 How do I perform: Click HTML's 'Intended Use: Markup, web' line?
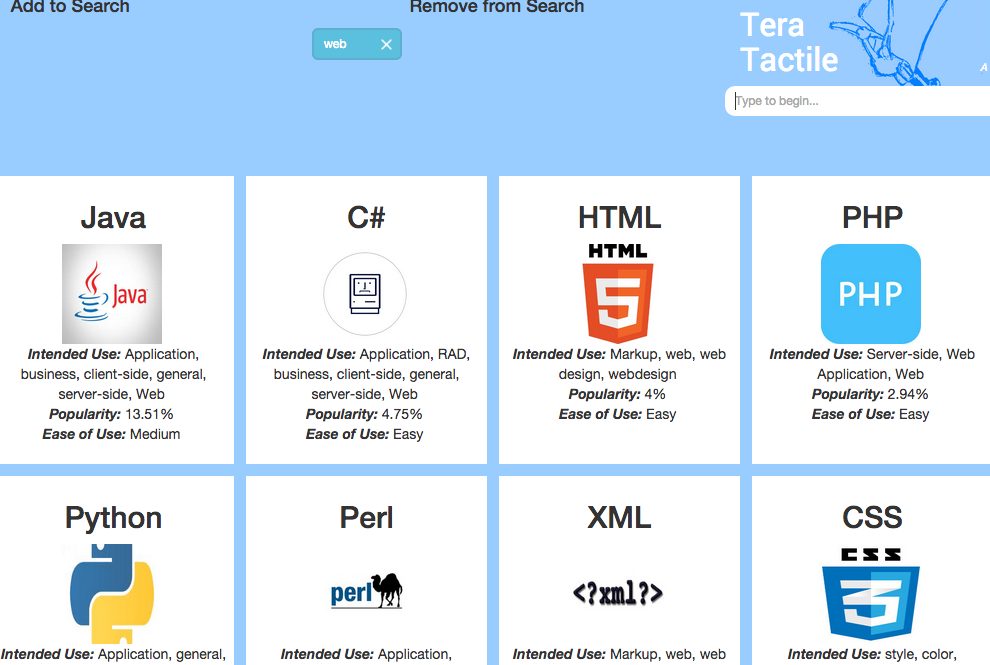pyautogui.click(x=619, y=354)
